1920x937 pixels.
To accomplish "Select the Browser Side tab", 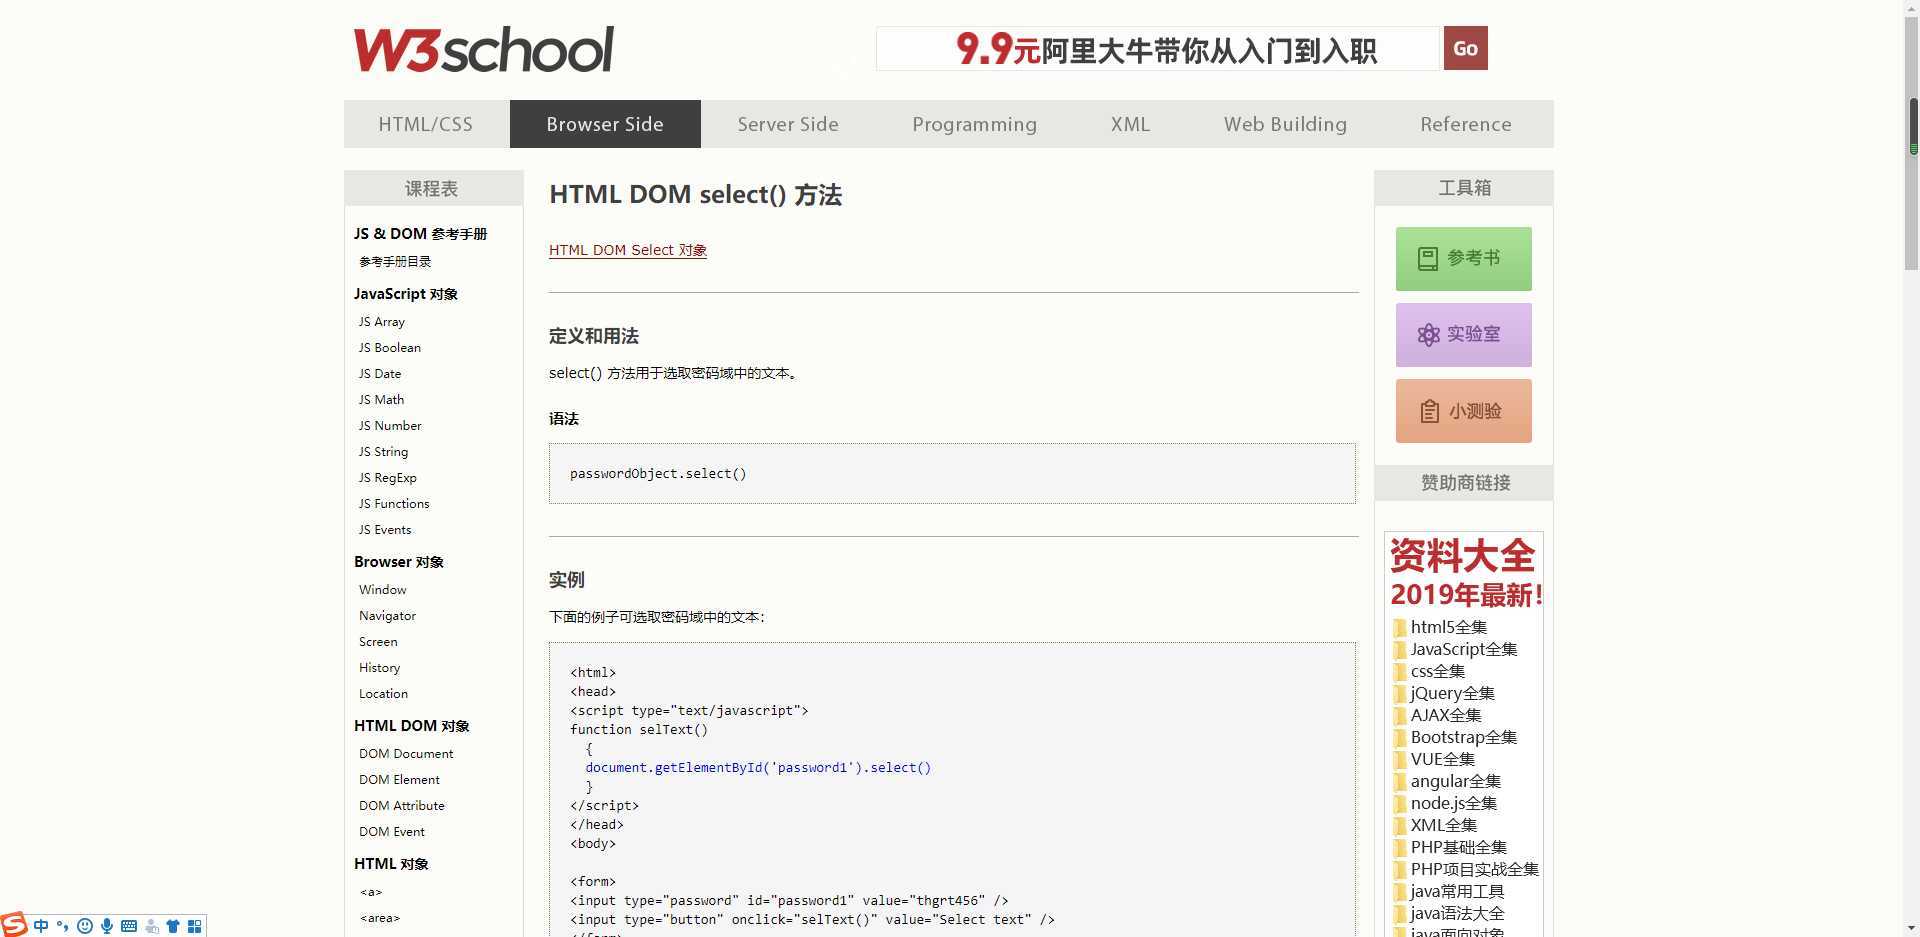I will [x=605, y=124].
